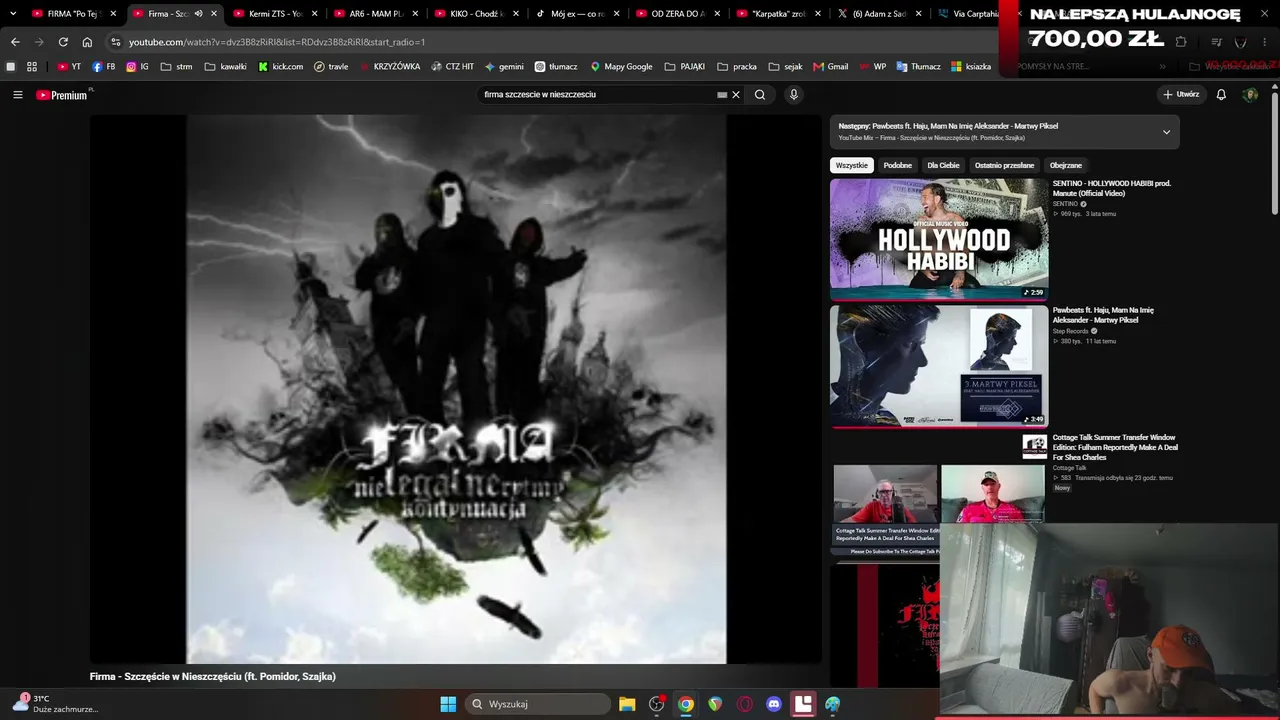This screenshot has width=1280, height=720.
Task: Open the Cottage Talk Summer Transfer Window title
Action: point(1115,447)
